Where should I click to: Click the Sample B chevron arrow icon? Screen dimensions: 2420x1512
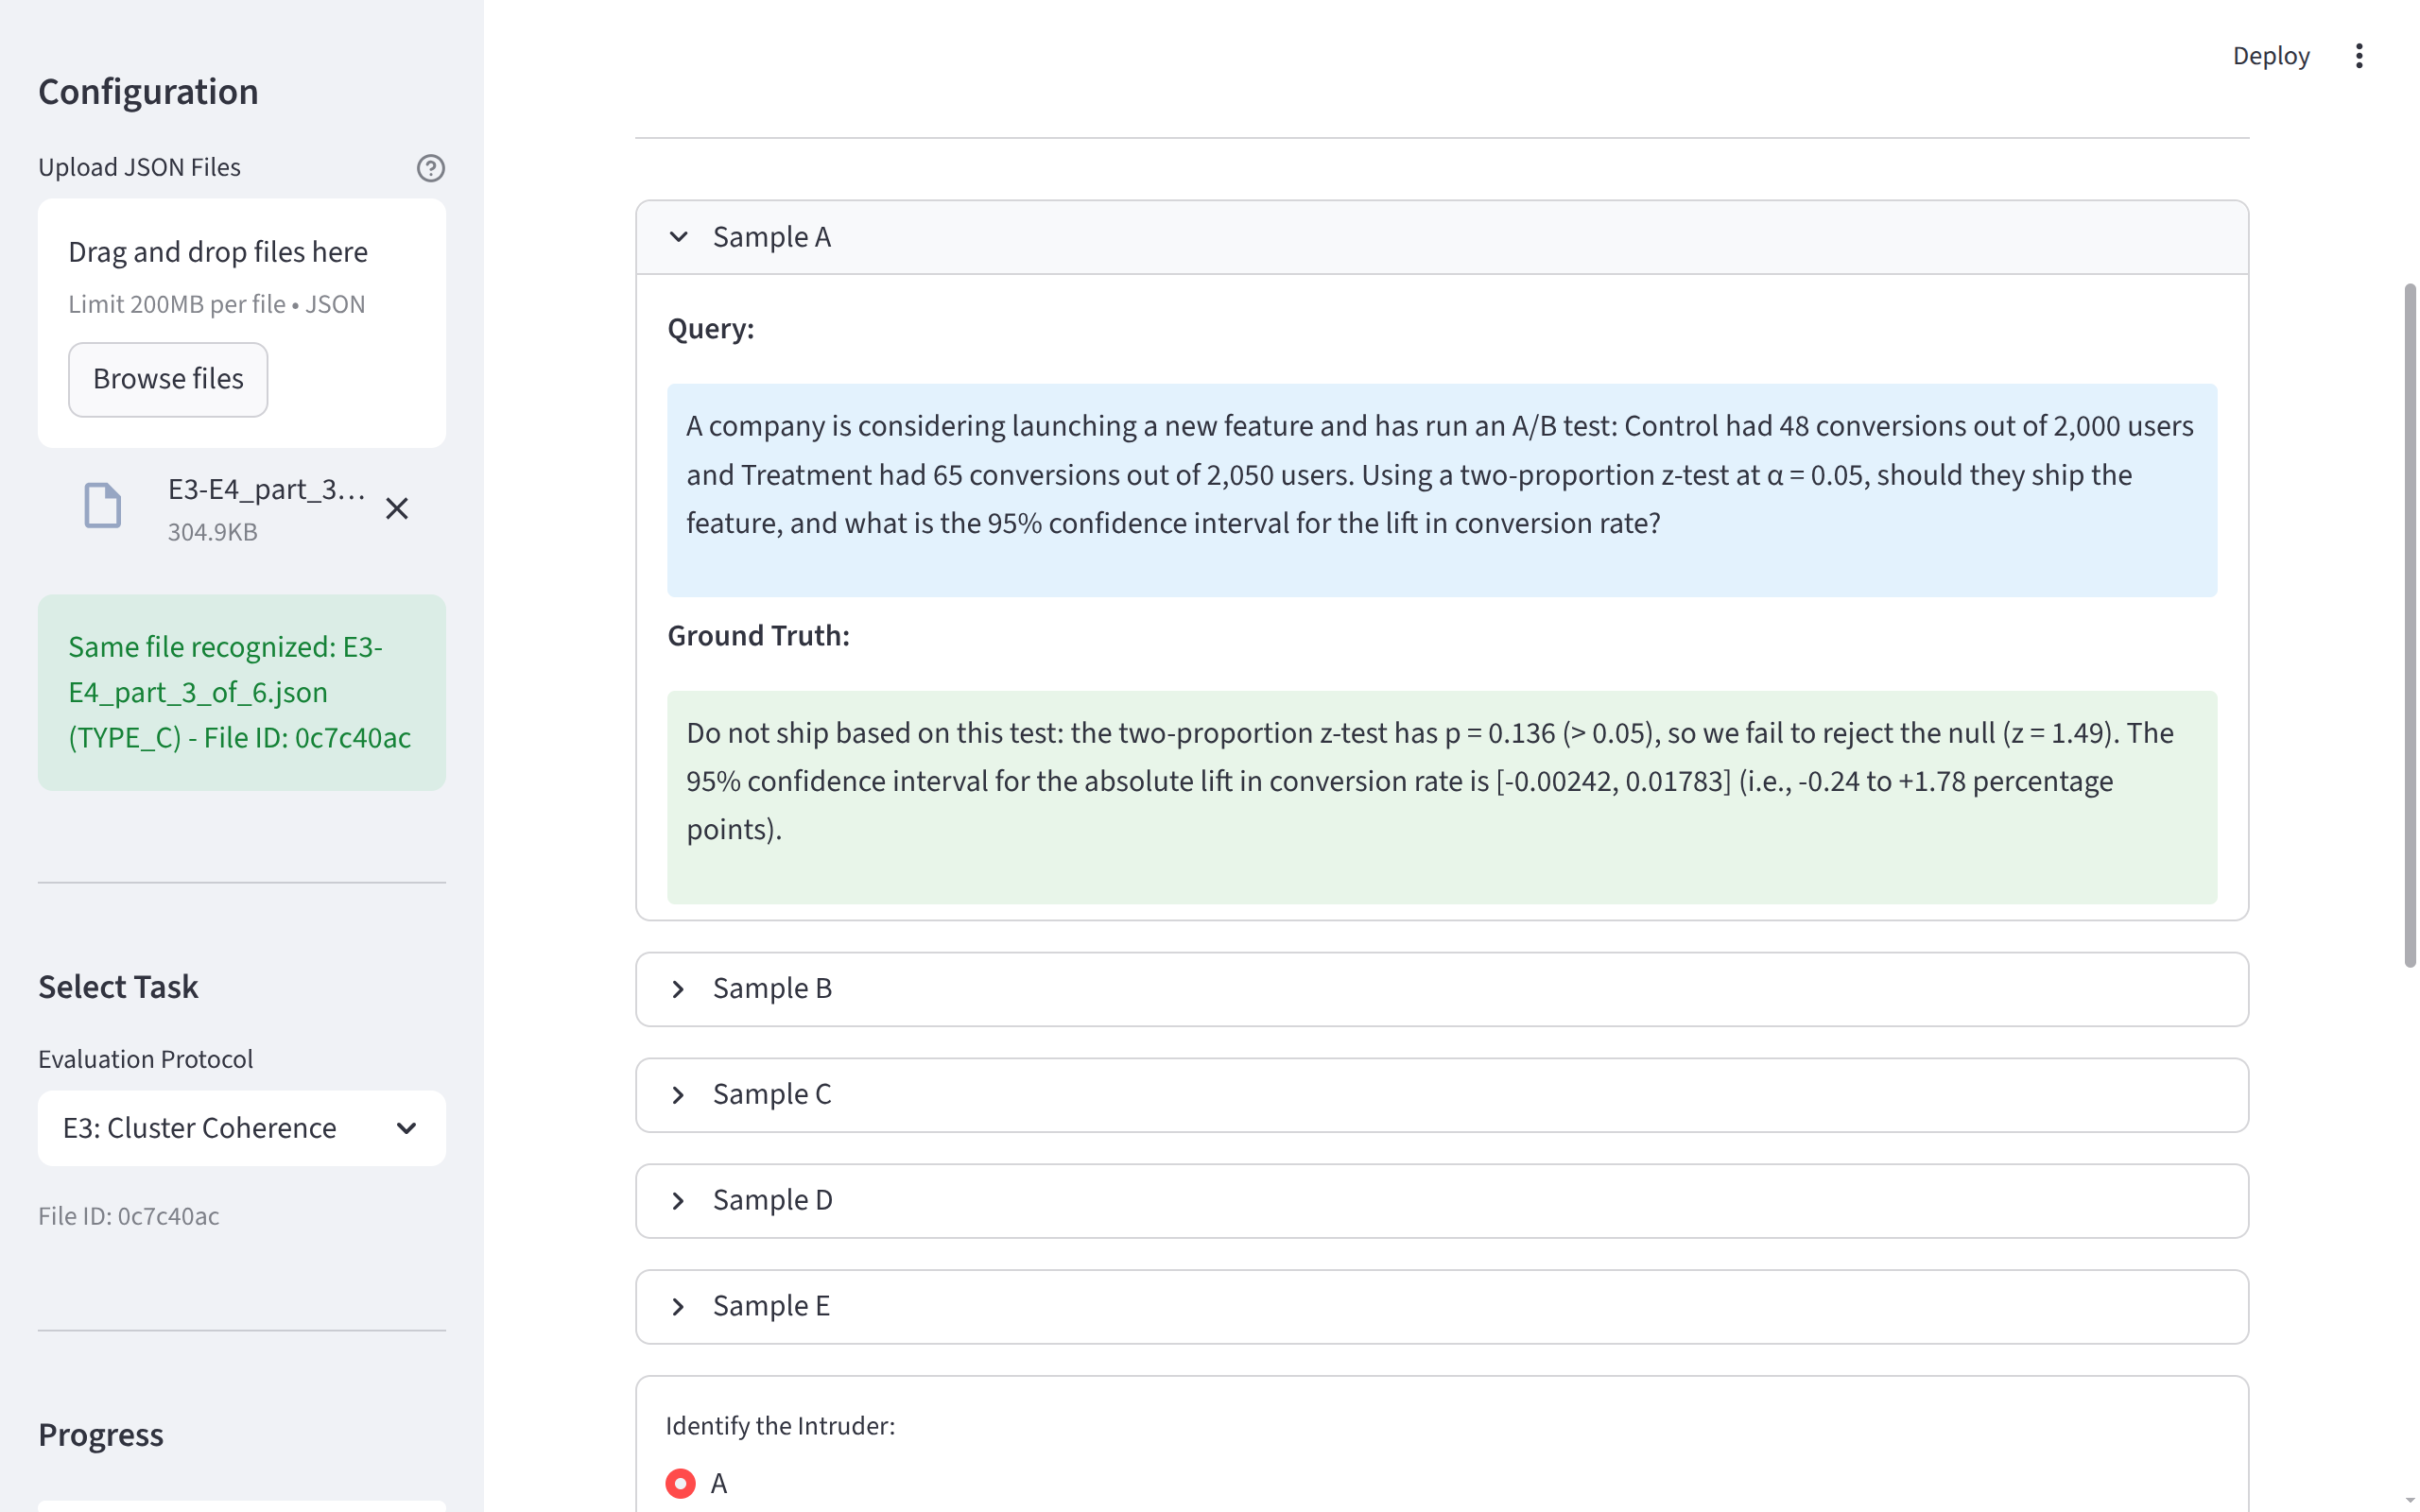pos(679,989)
